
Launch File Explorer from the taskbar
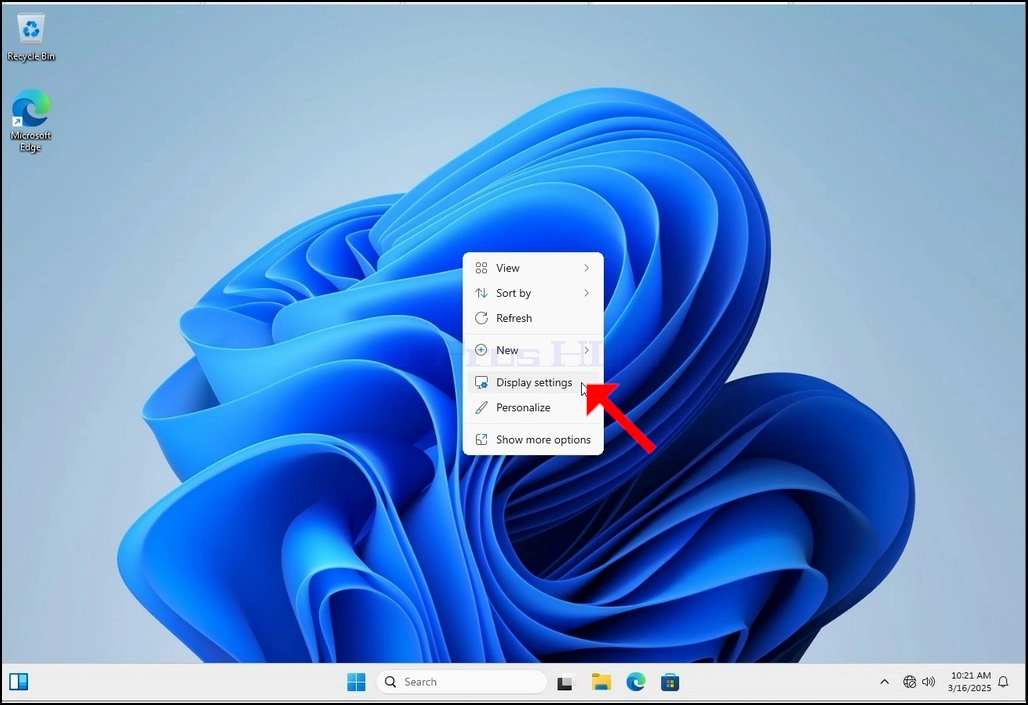pos(601,682)
